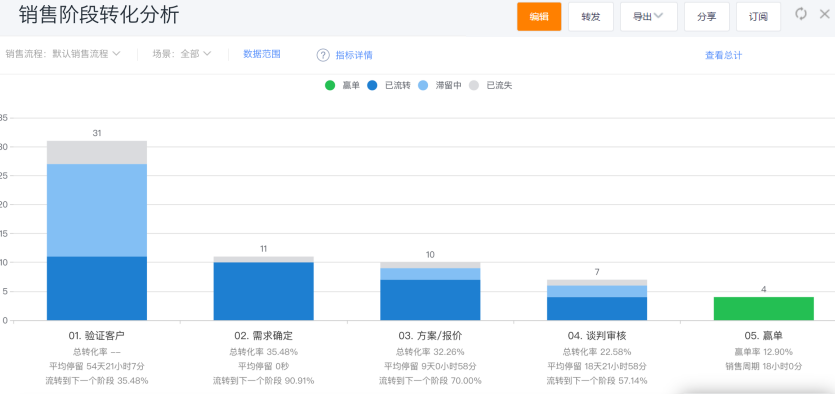Click the 01. 验证客户 stage label
The image size is (835, 394).
point(97,336)
